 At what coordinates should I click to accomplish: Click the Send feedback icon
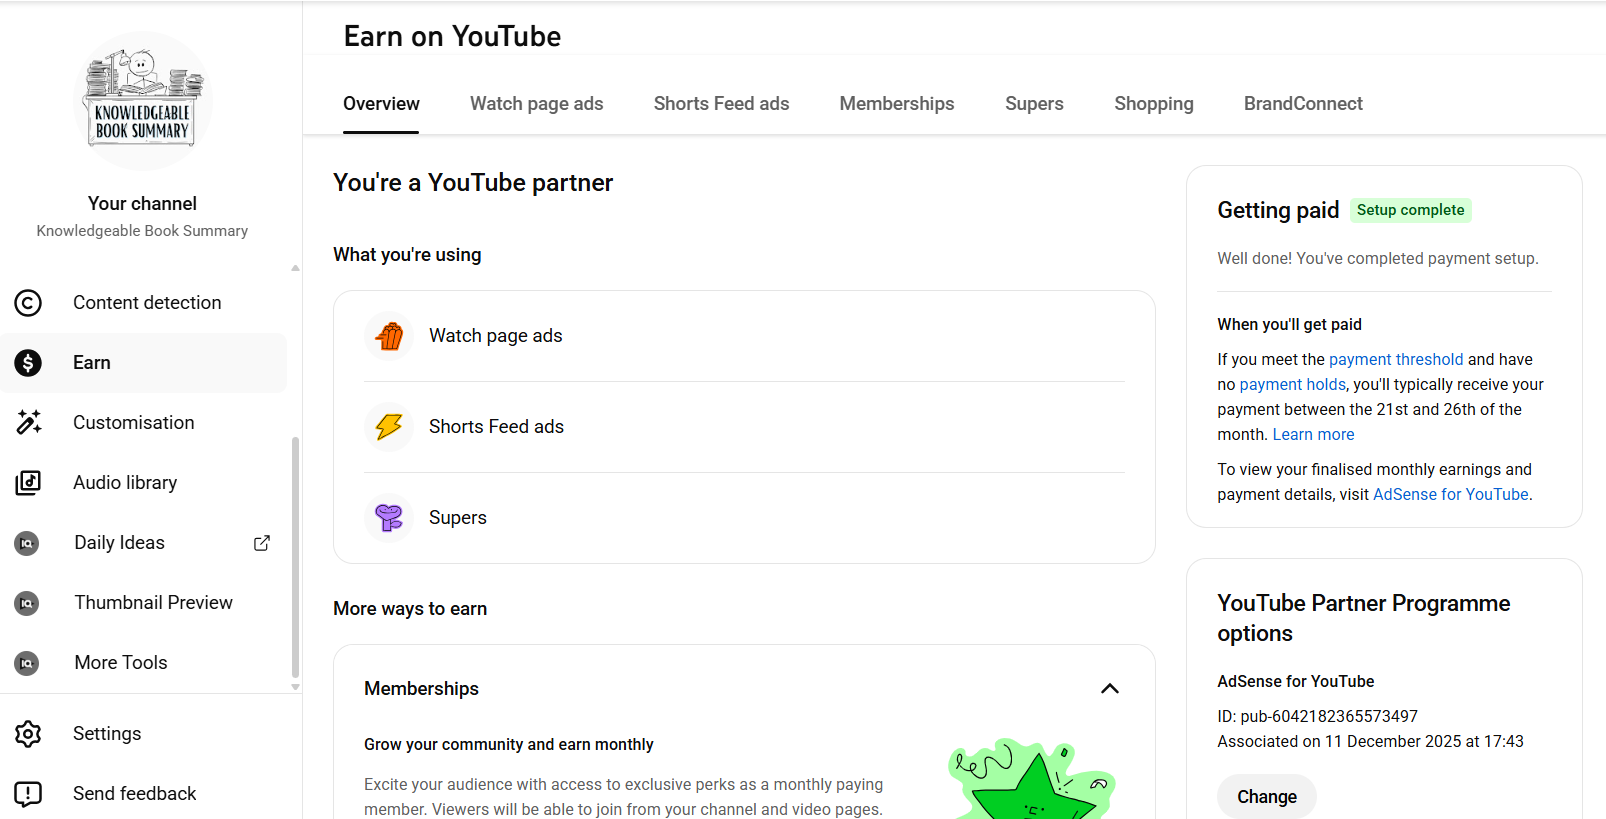[28, 794]
